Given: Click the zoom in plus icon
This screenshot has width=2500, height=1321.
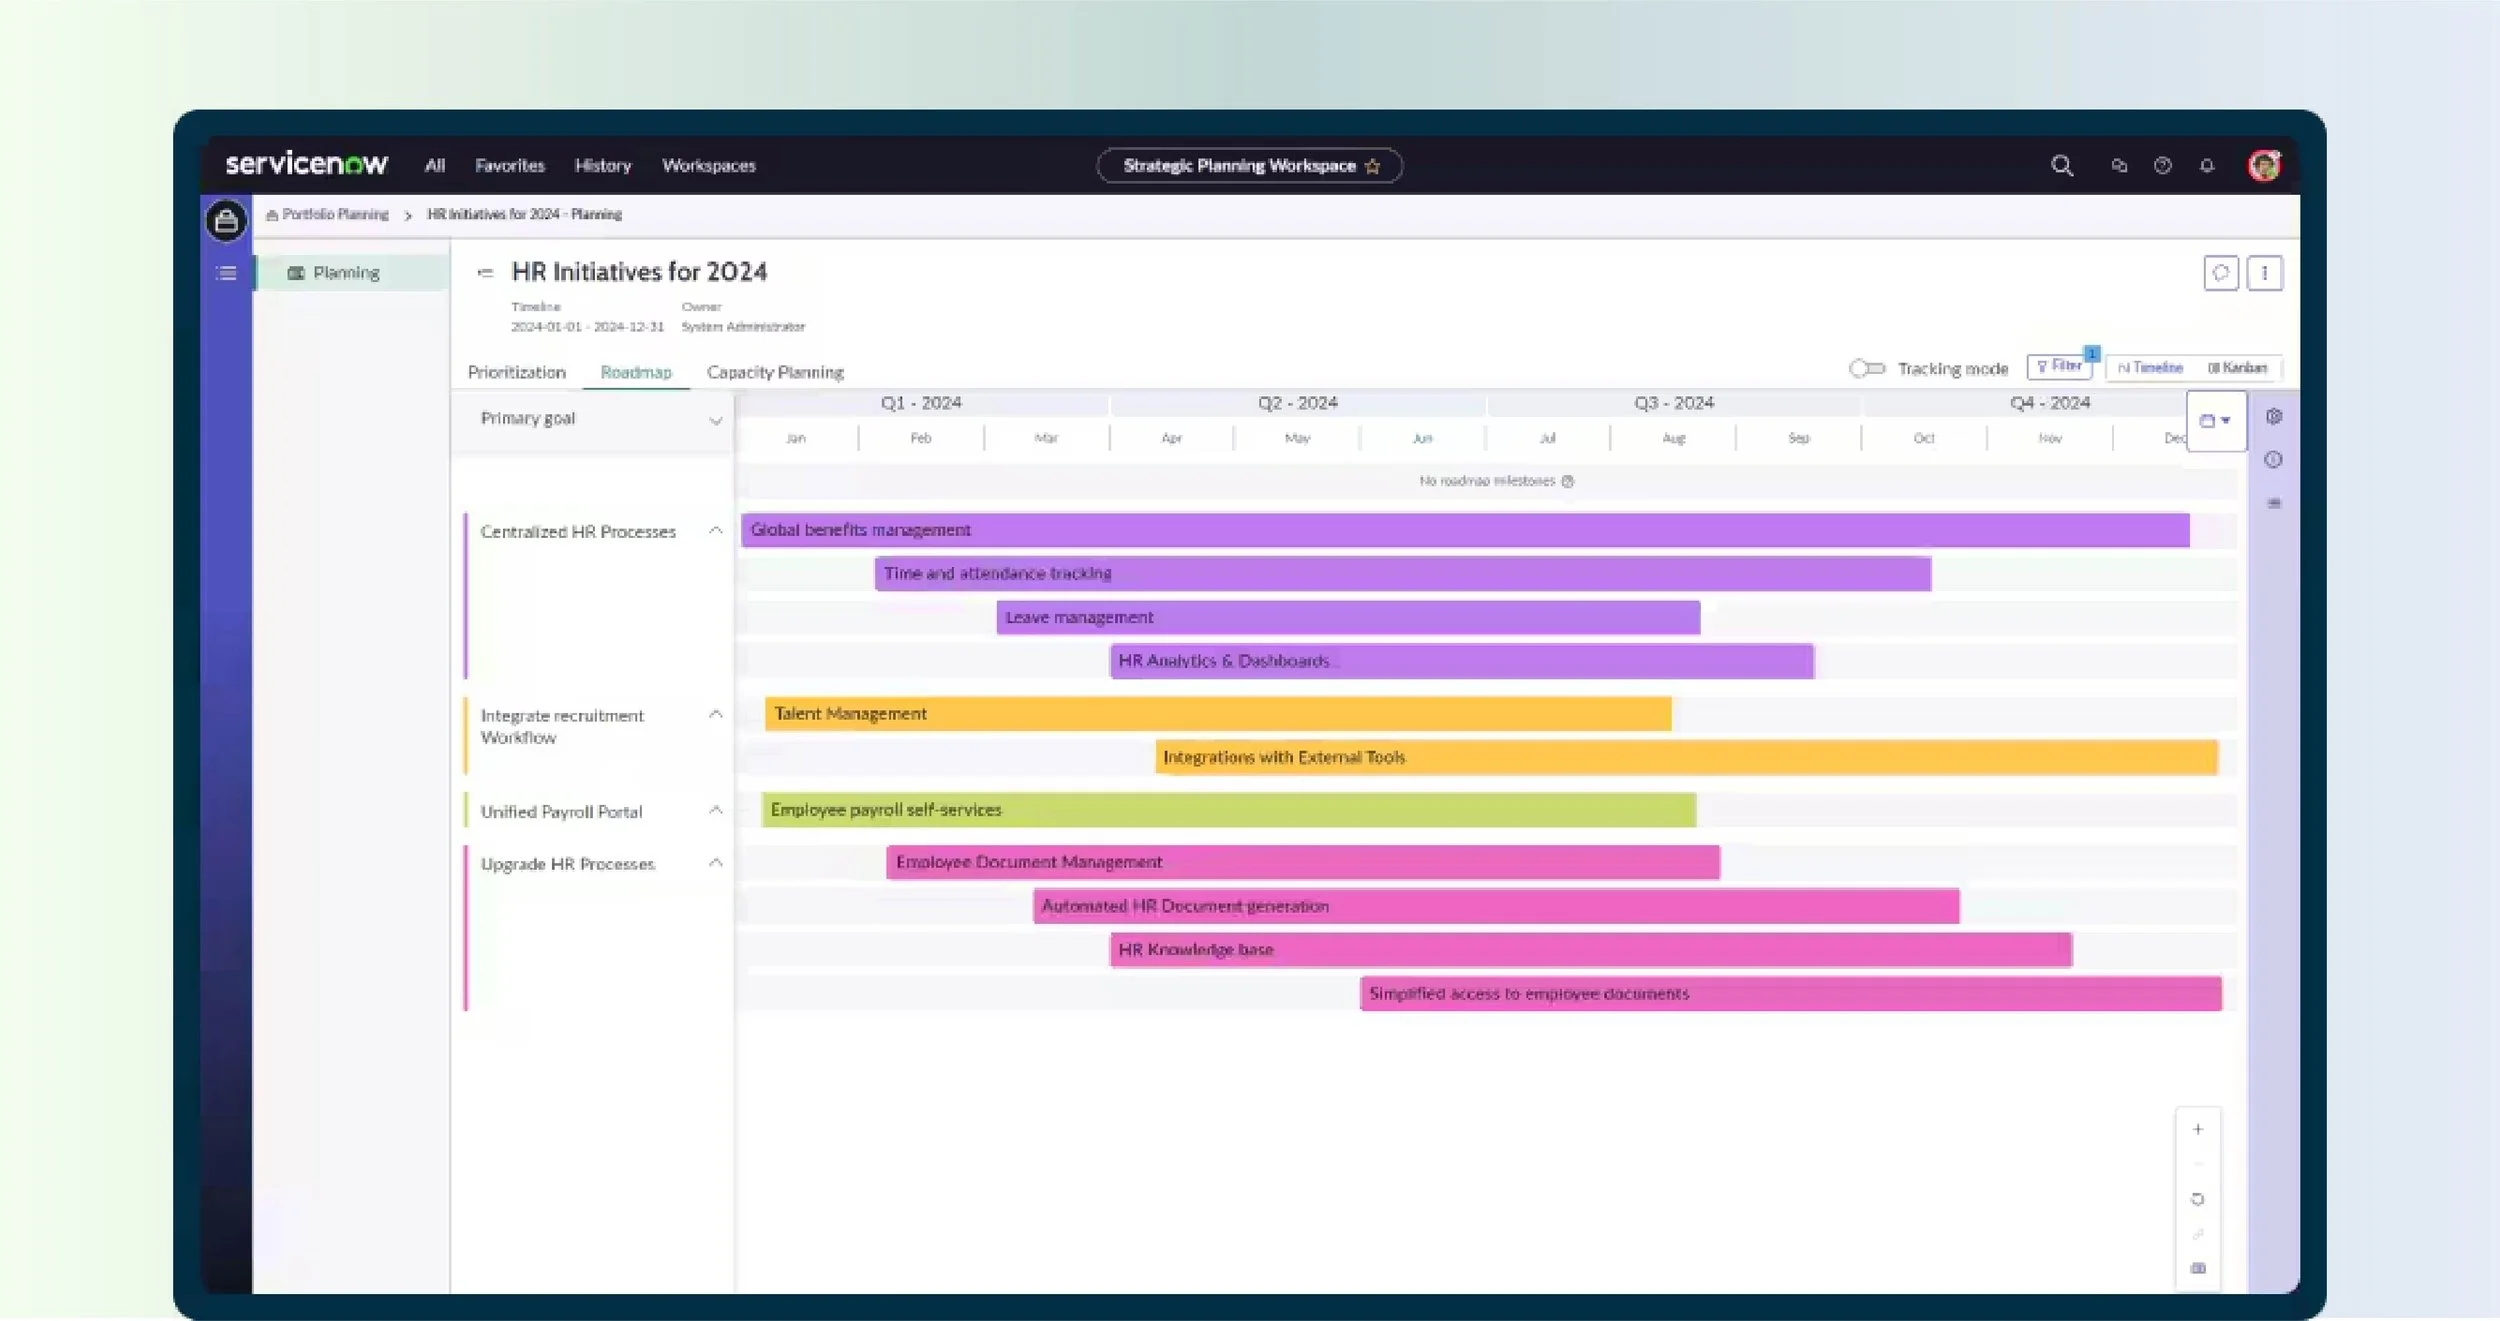Looking at the screenshot, I should (x=2198, y=1129).
